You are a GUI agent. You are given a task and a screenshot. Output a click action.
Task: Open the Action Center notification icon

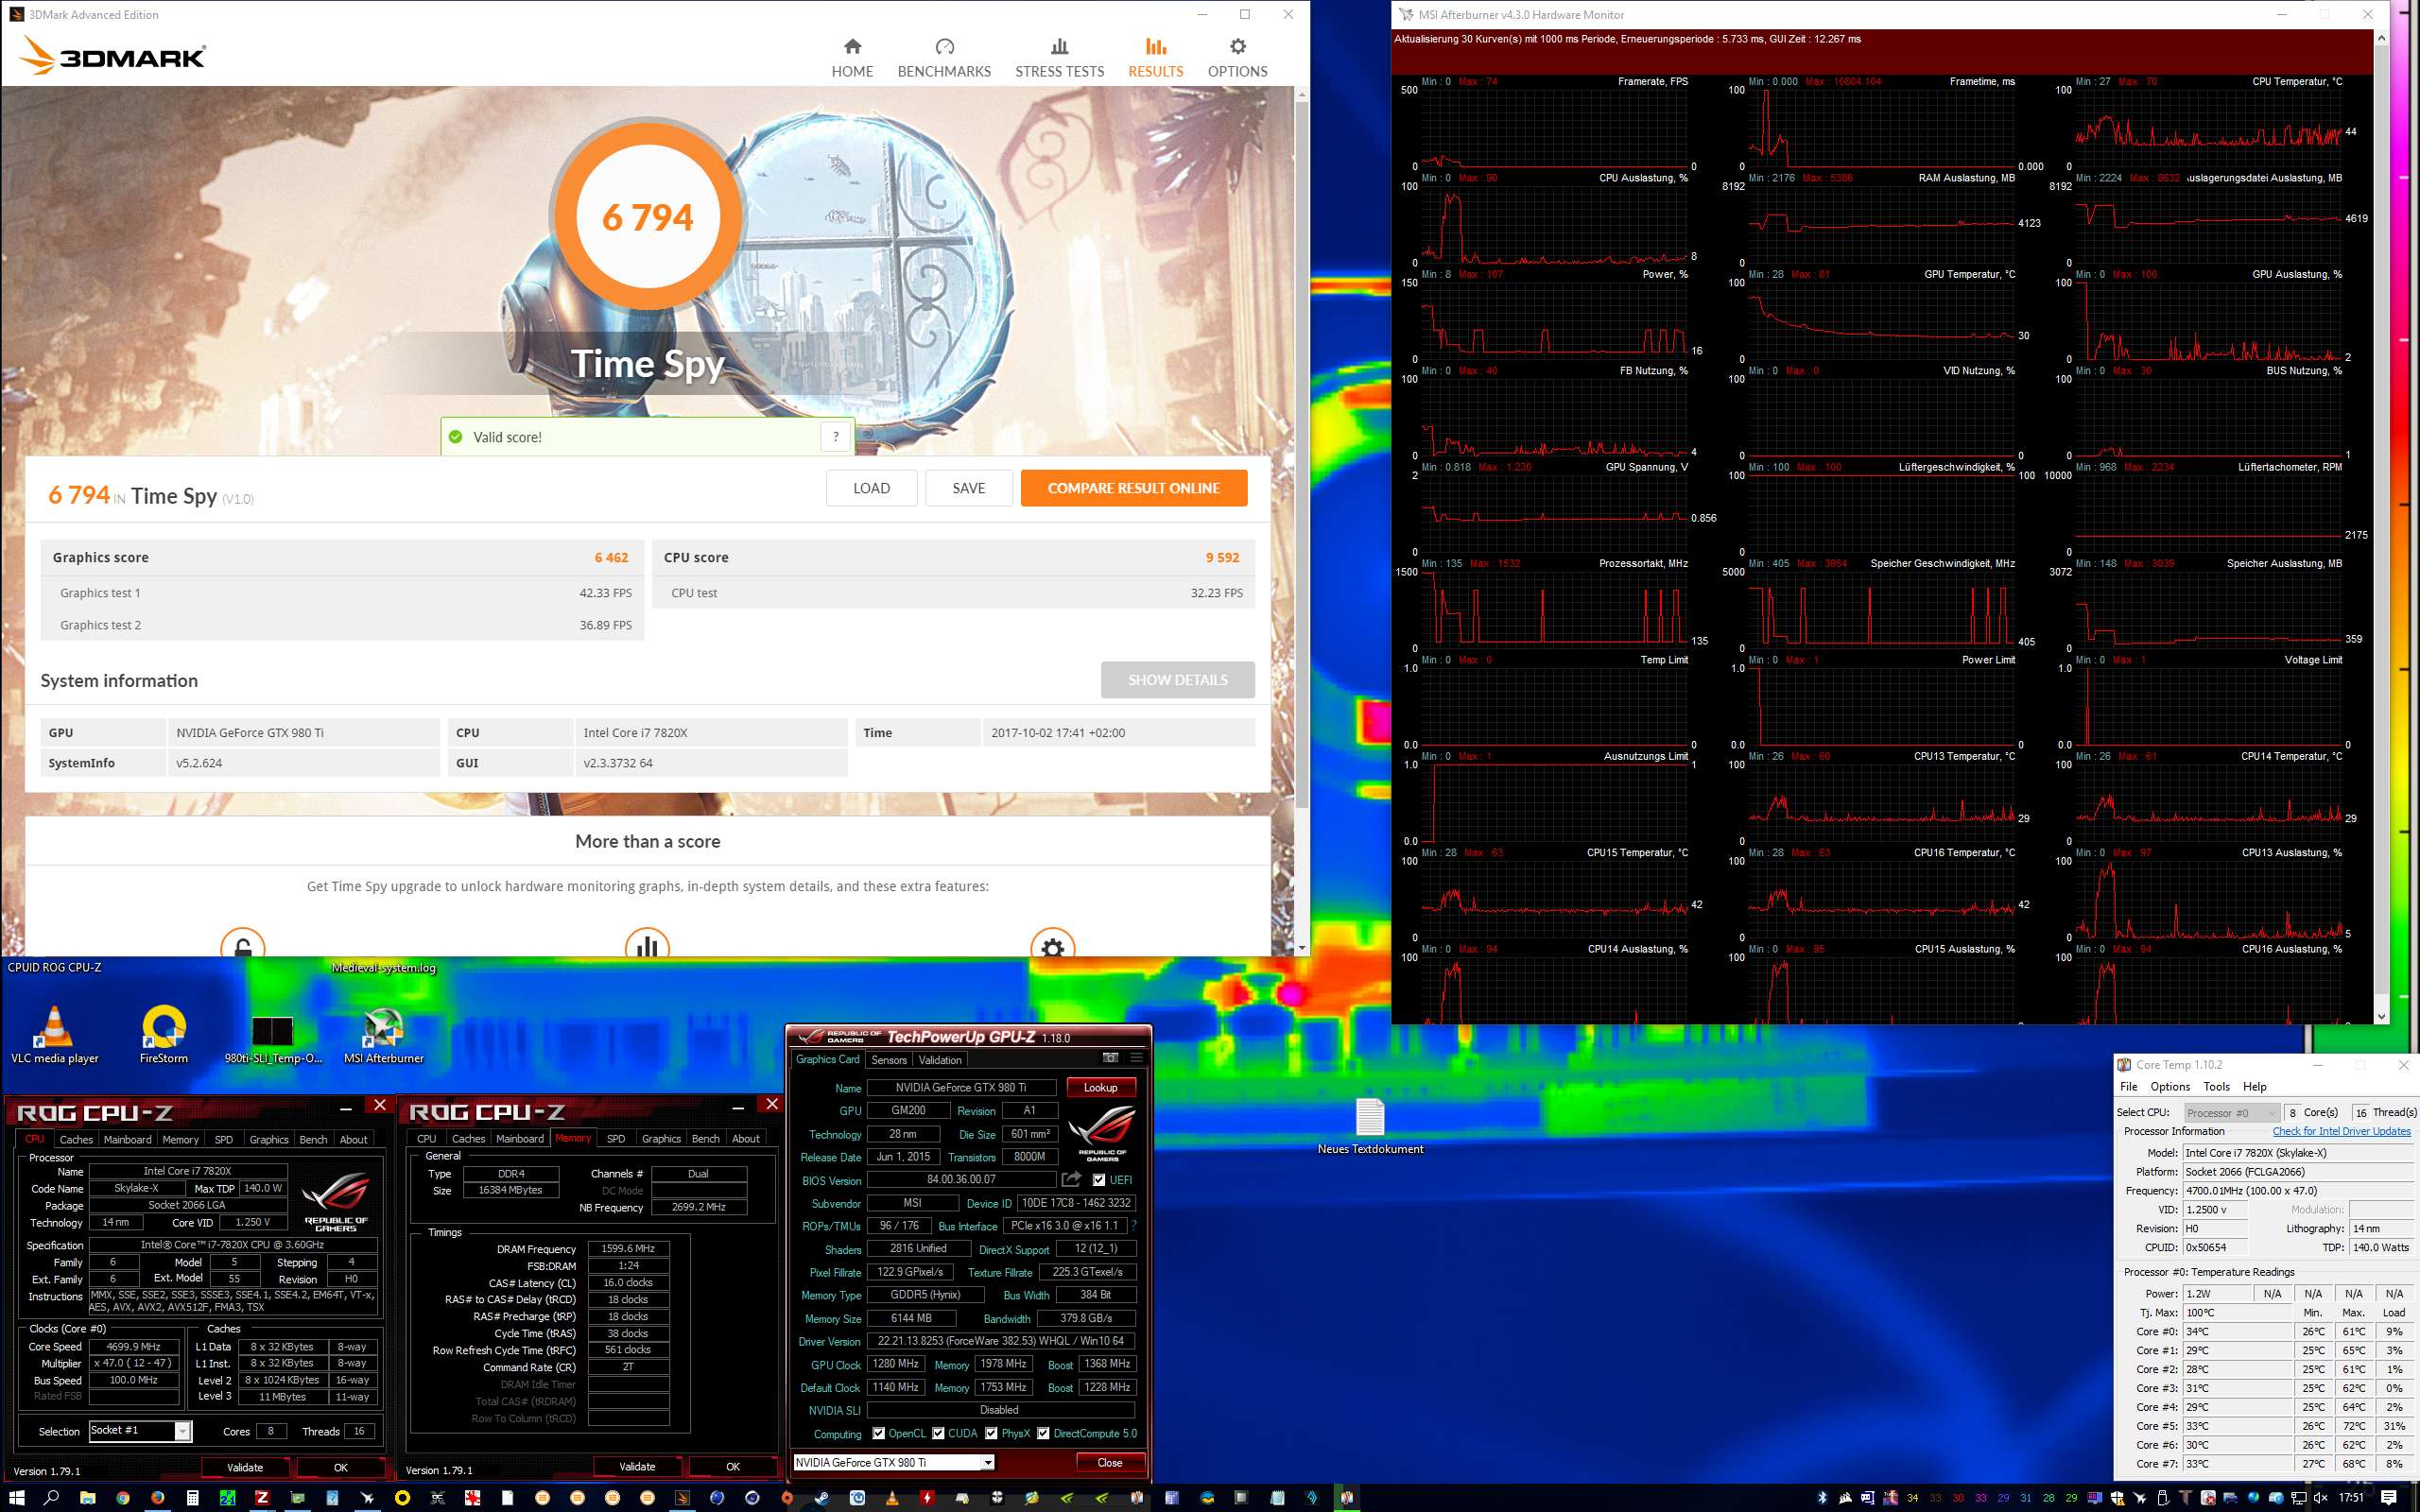click(x=2389, y=1498)
